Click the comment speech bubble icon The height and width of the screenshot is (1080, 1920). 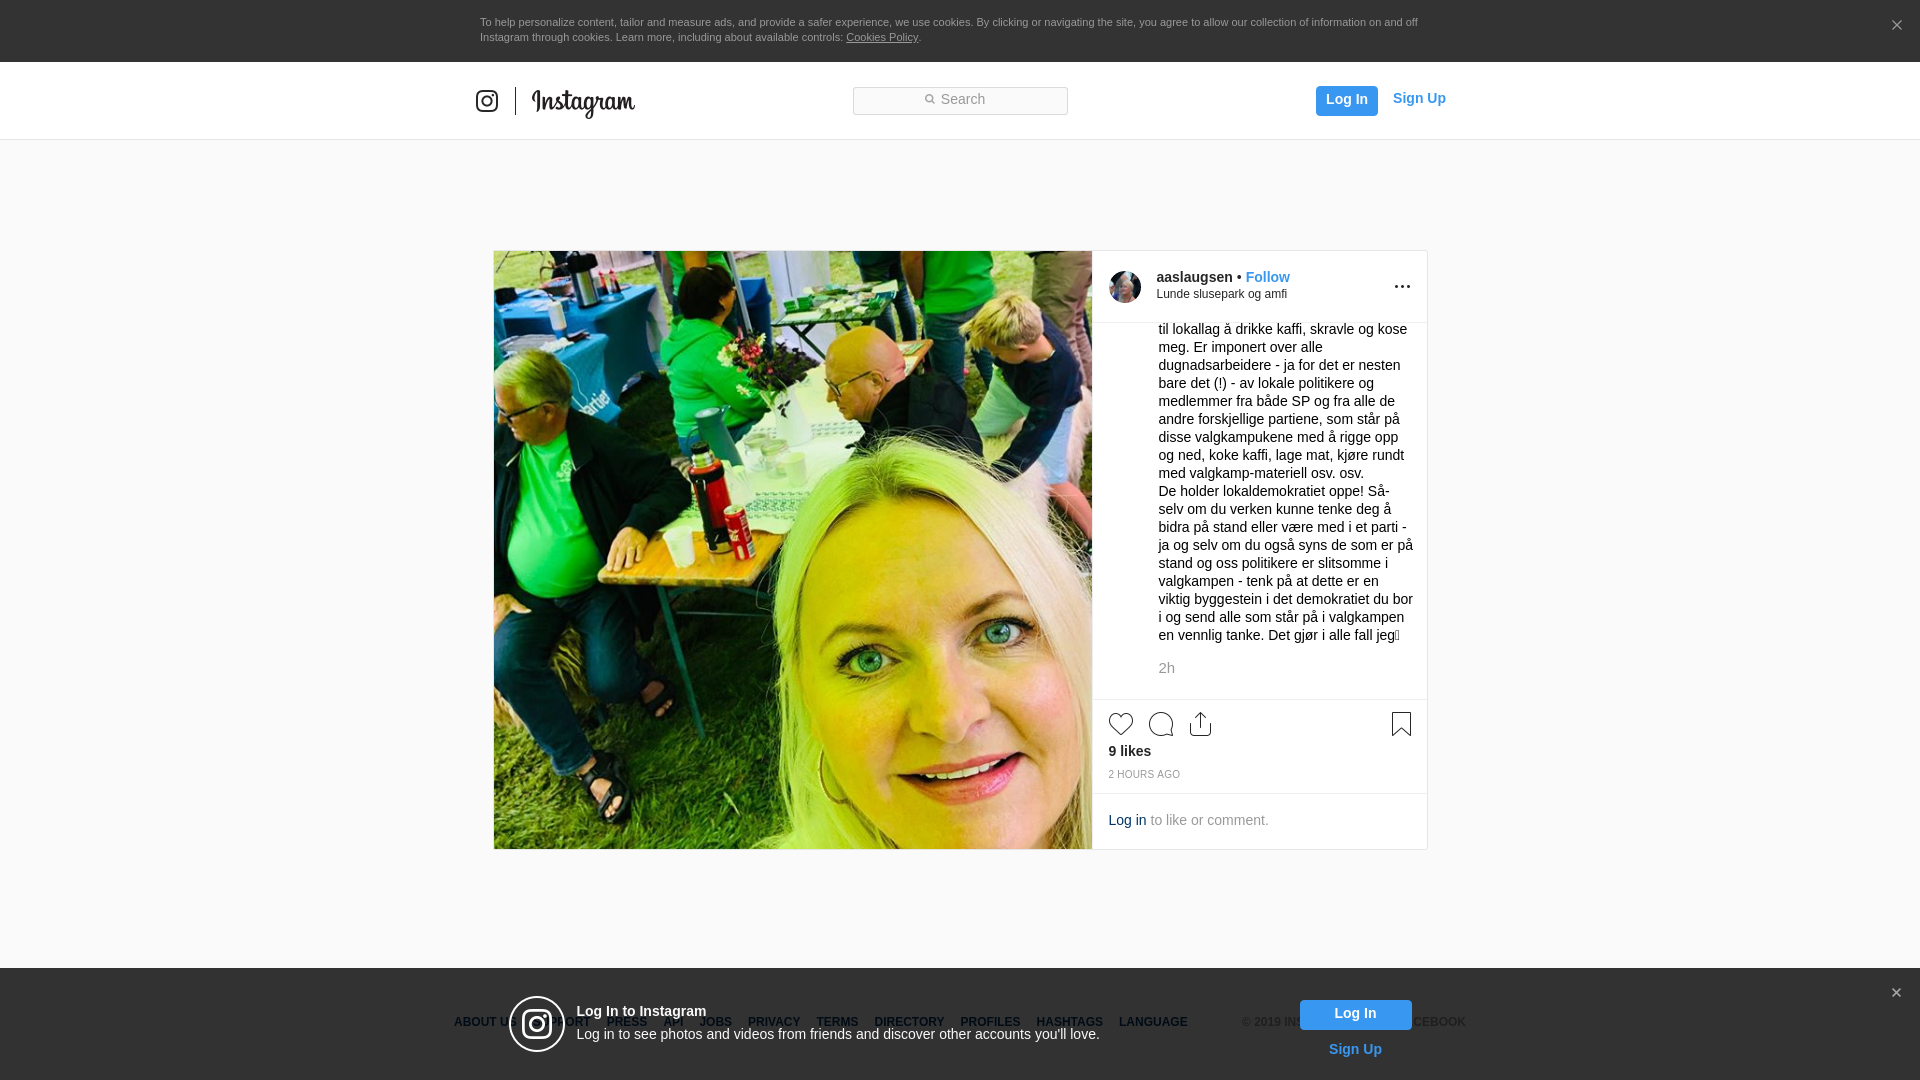[x=1160, y=724]
